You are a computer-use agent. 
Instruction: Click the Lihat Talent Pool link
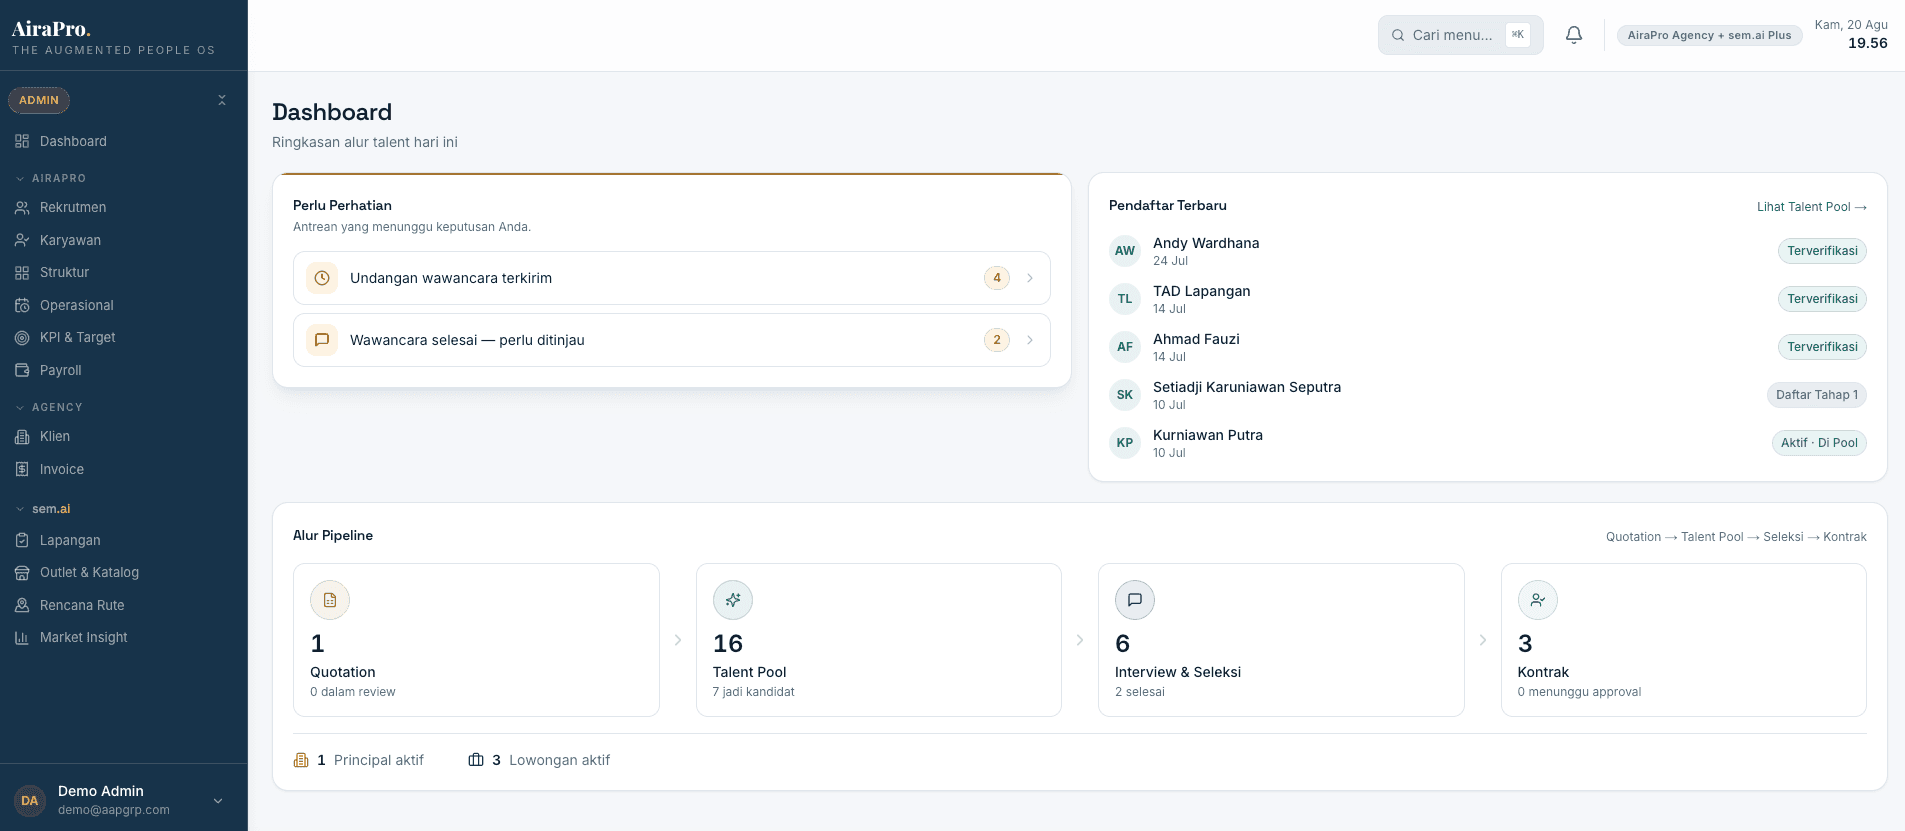pos(1811,207)
